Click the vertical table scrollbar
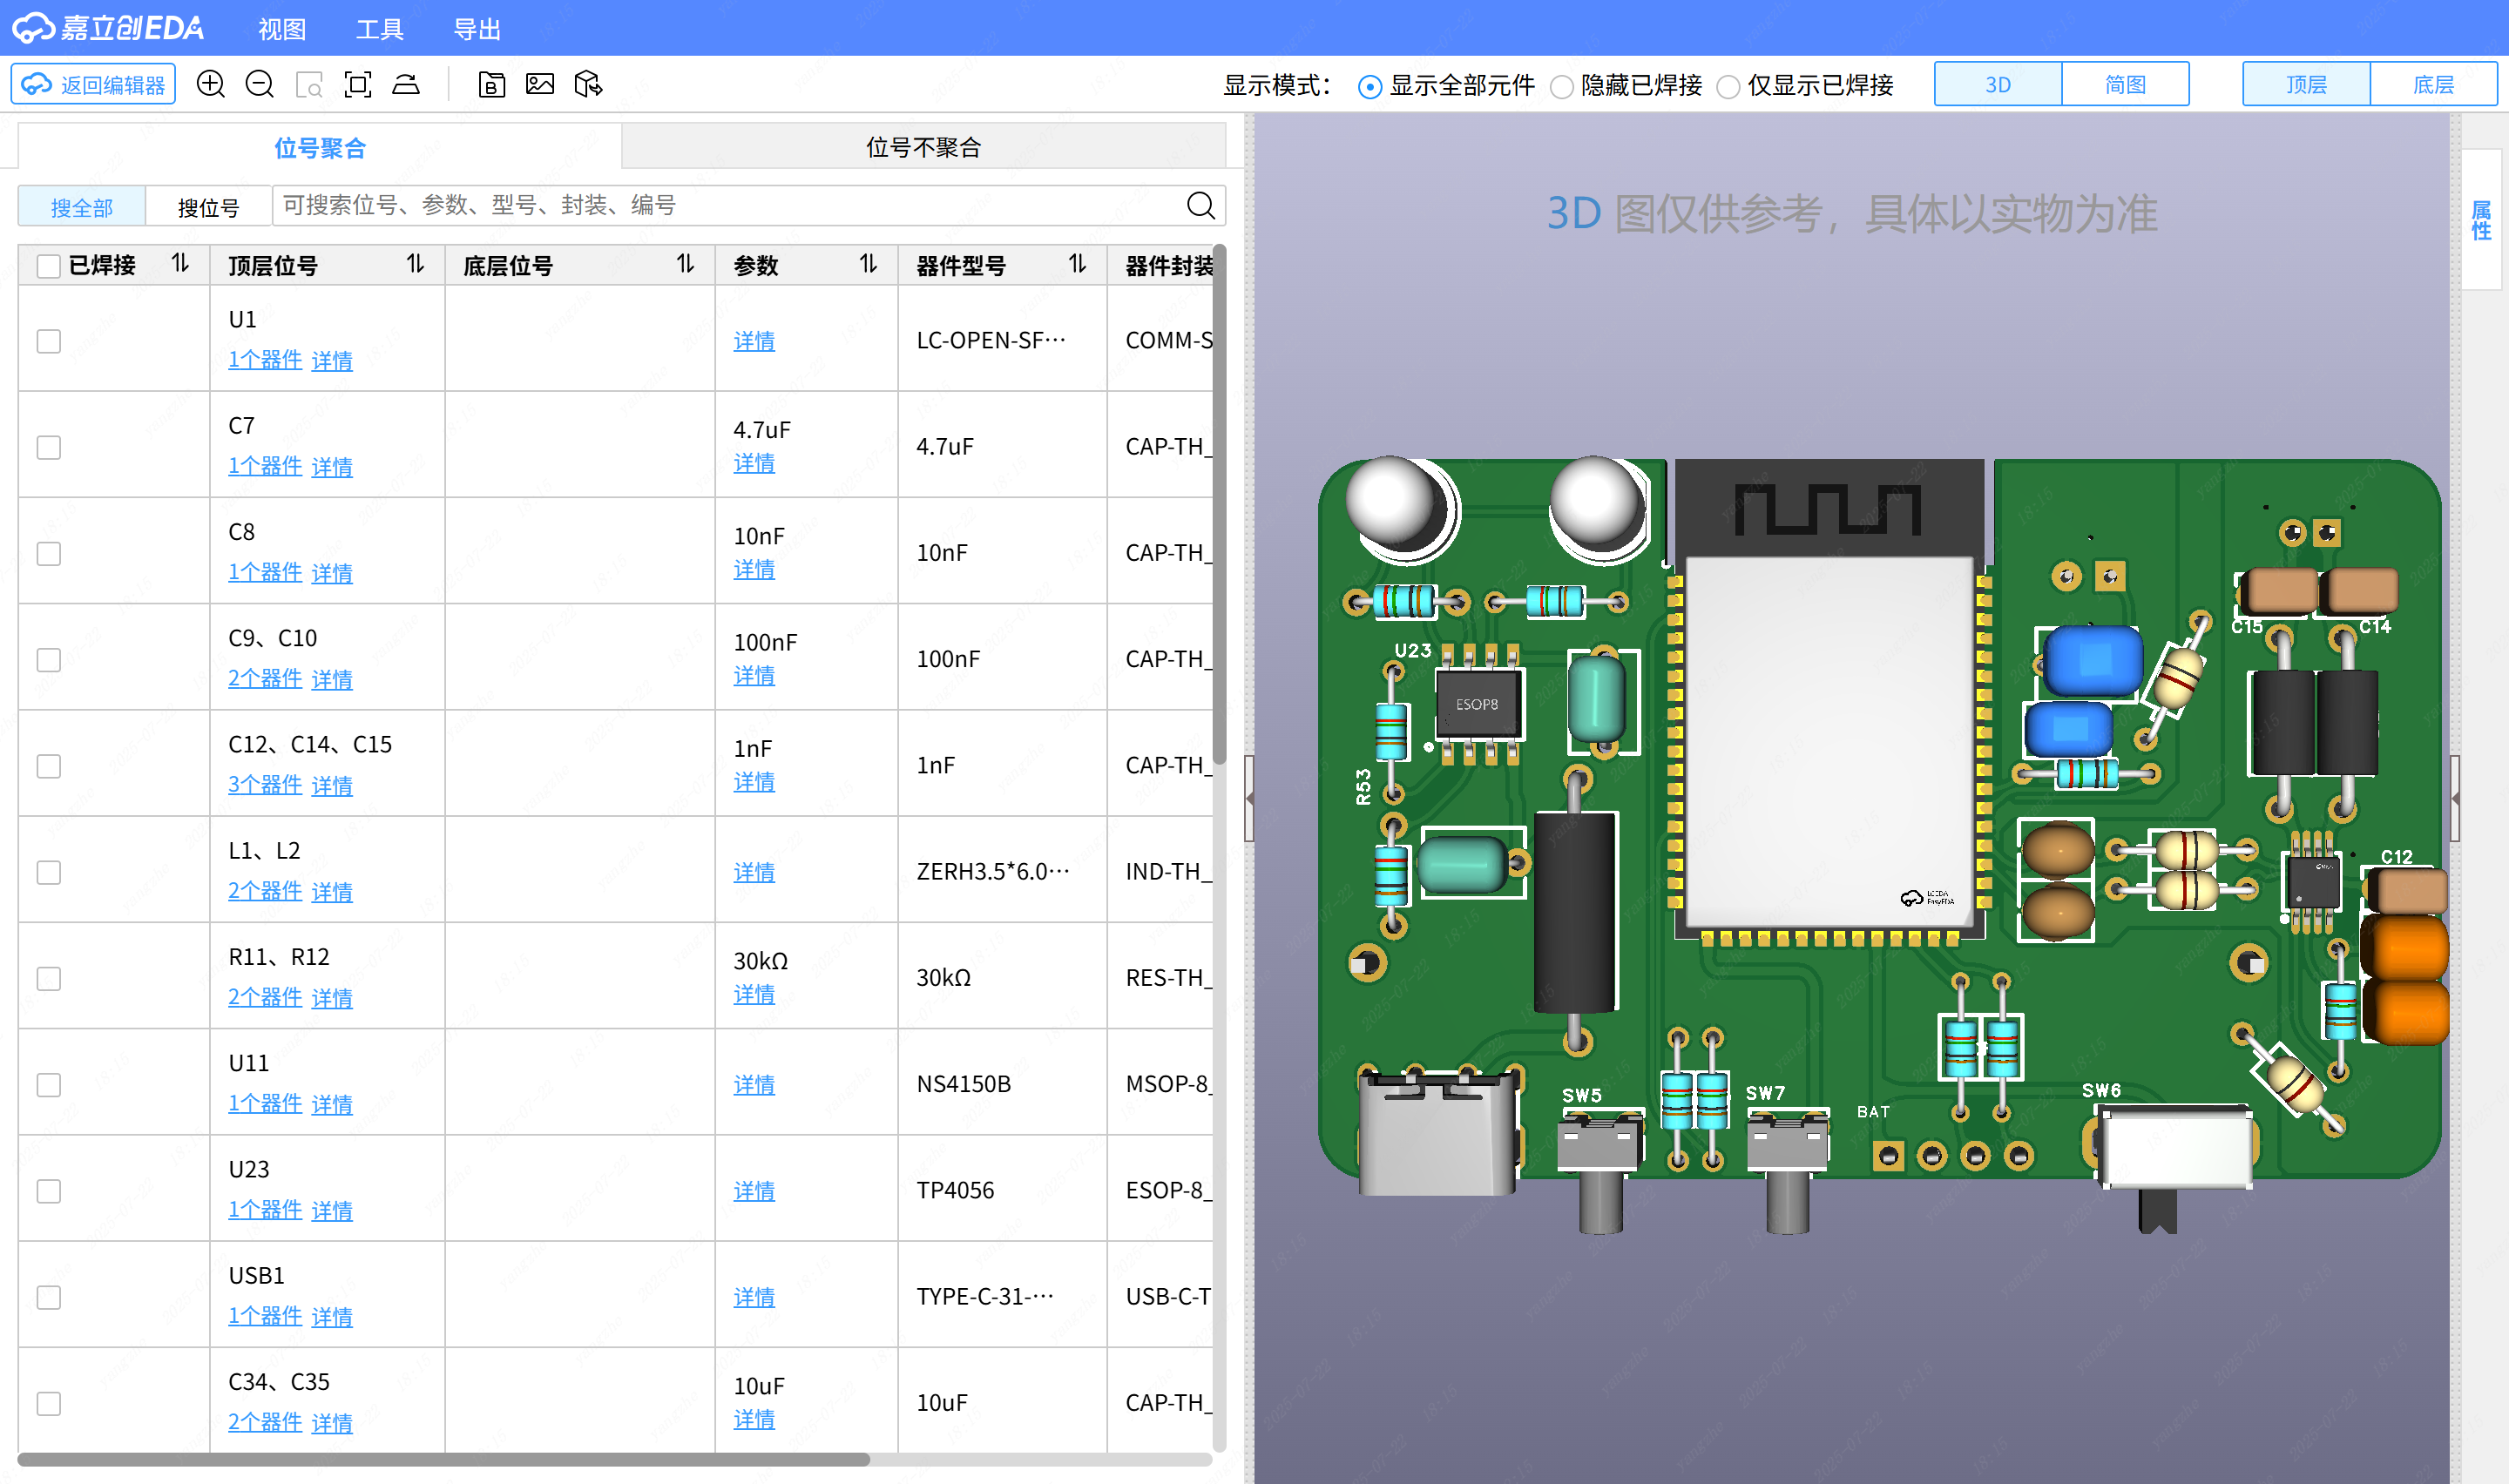2509x1484 pixels. pyautogui.click(x=1219, y=505)
